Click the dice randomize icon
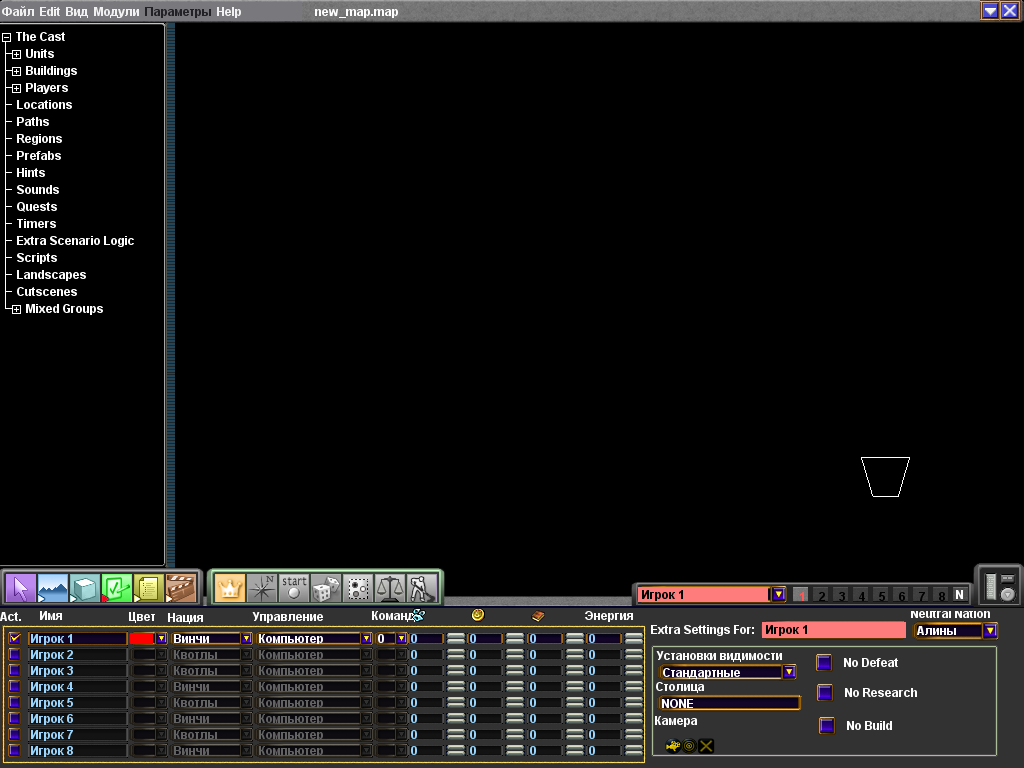This screenshot has width=1024, height=768. pyautogui.click(x=326, y=588)
